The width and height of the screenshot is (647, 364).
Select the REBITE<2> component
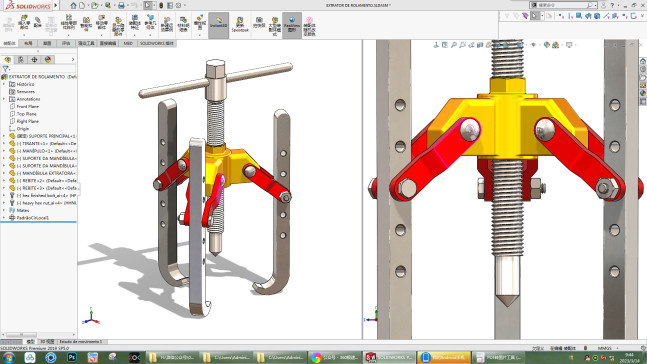[43, 181]
